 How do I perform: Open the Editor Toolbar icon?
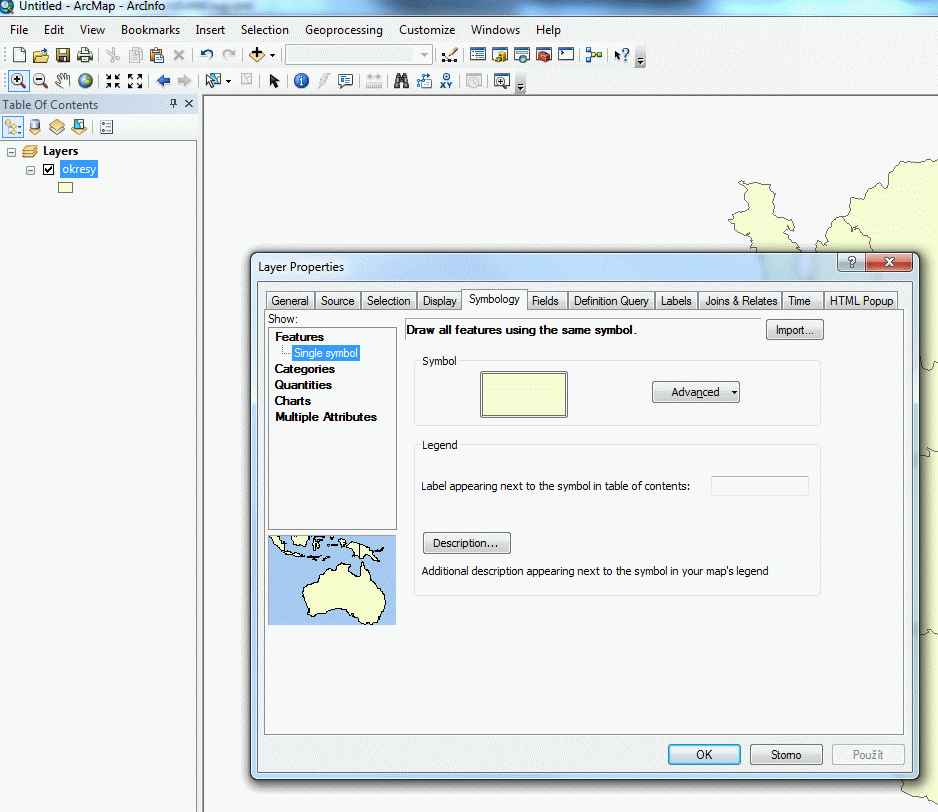click(x=449, y=55)
